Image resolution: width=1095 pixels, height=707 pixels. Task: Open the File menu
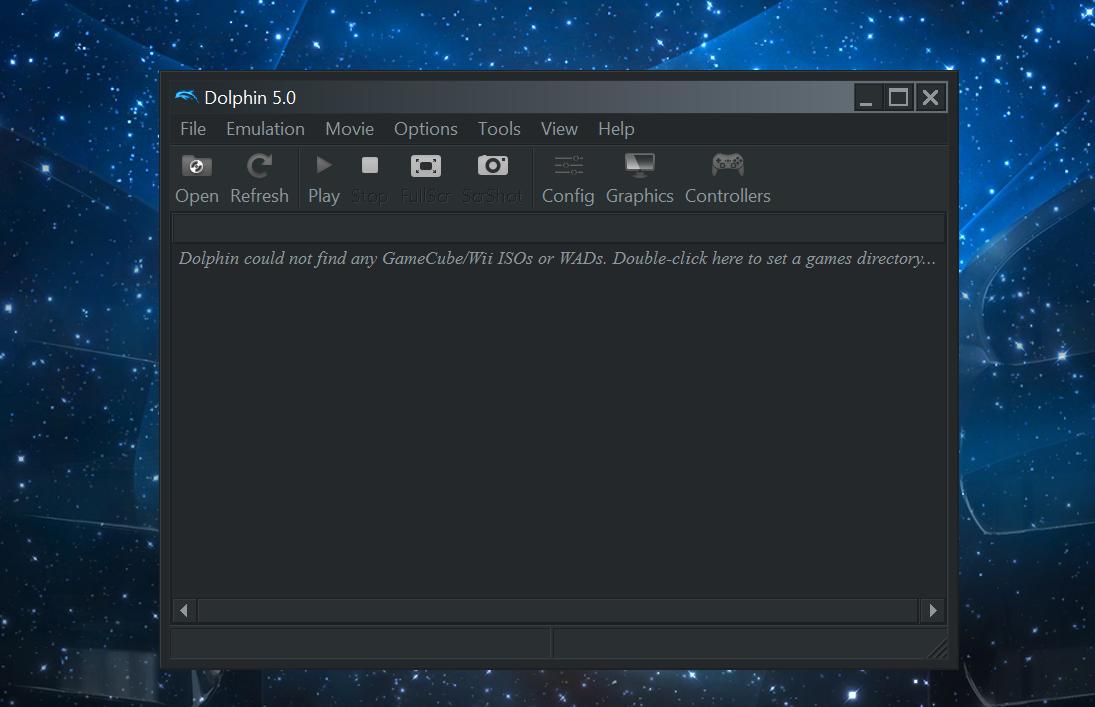pos(193,129)
